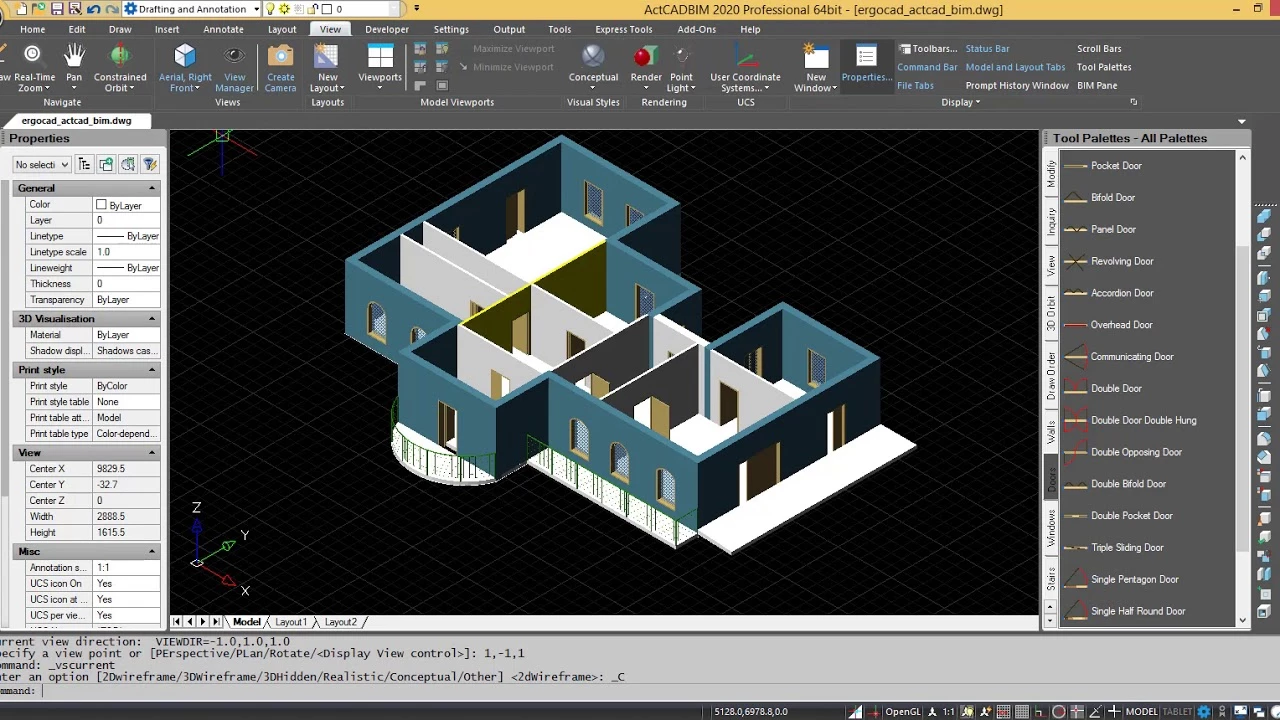
Task: Select Double Door from the tool palette
Action: tap(1116, 388)
